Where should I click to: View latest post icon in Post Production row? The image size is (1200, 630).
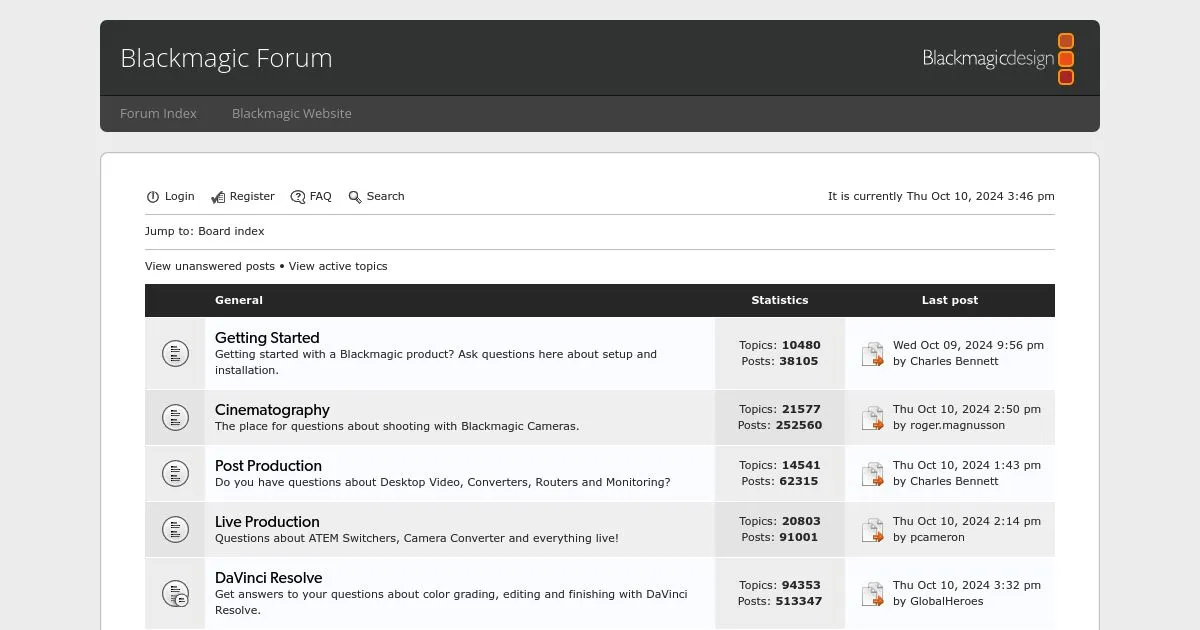[873, 473]
